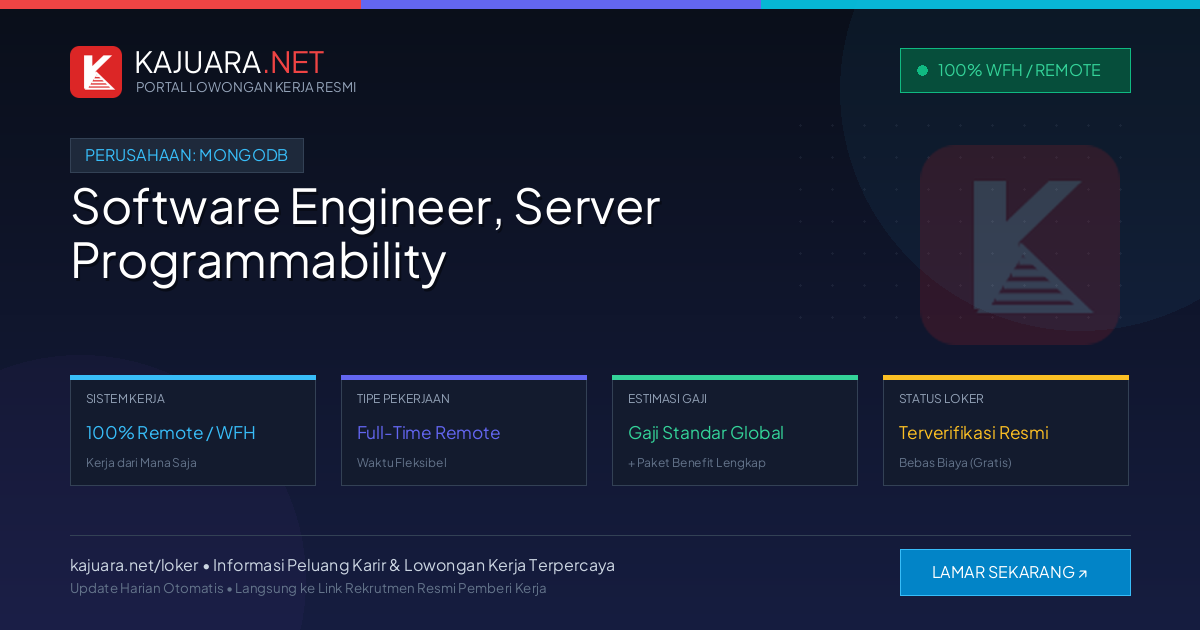This screenshot has height=630, width=1200.
Task: Click the Gaji Standar Global value
Action: click(x=706, y=433)
